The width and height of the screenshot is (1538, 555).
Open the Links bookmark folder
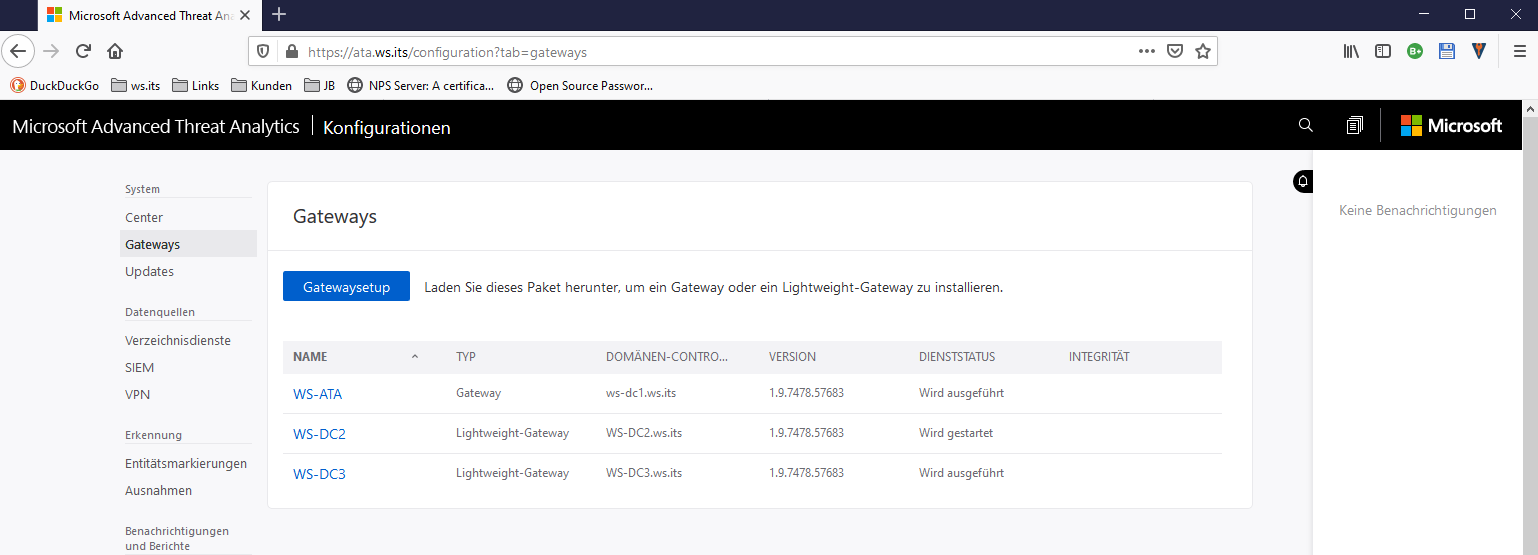[x=195, y=85]
